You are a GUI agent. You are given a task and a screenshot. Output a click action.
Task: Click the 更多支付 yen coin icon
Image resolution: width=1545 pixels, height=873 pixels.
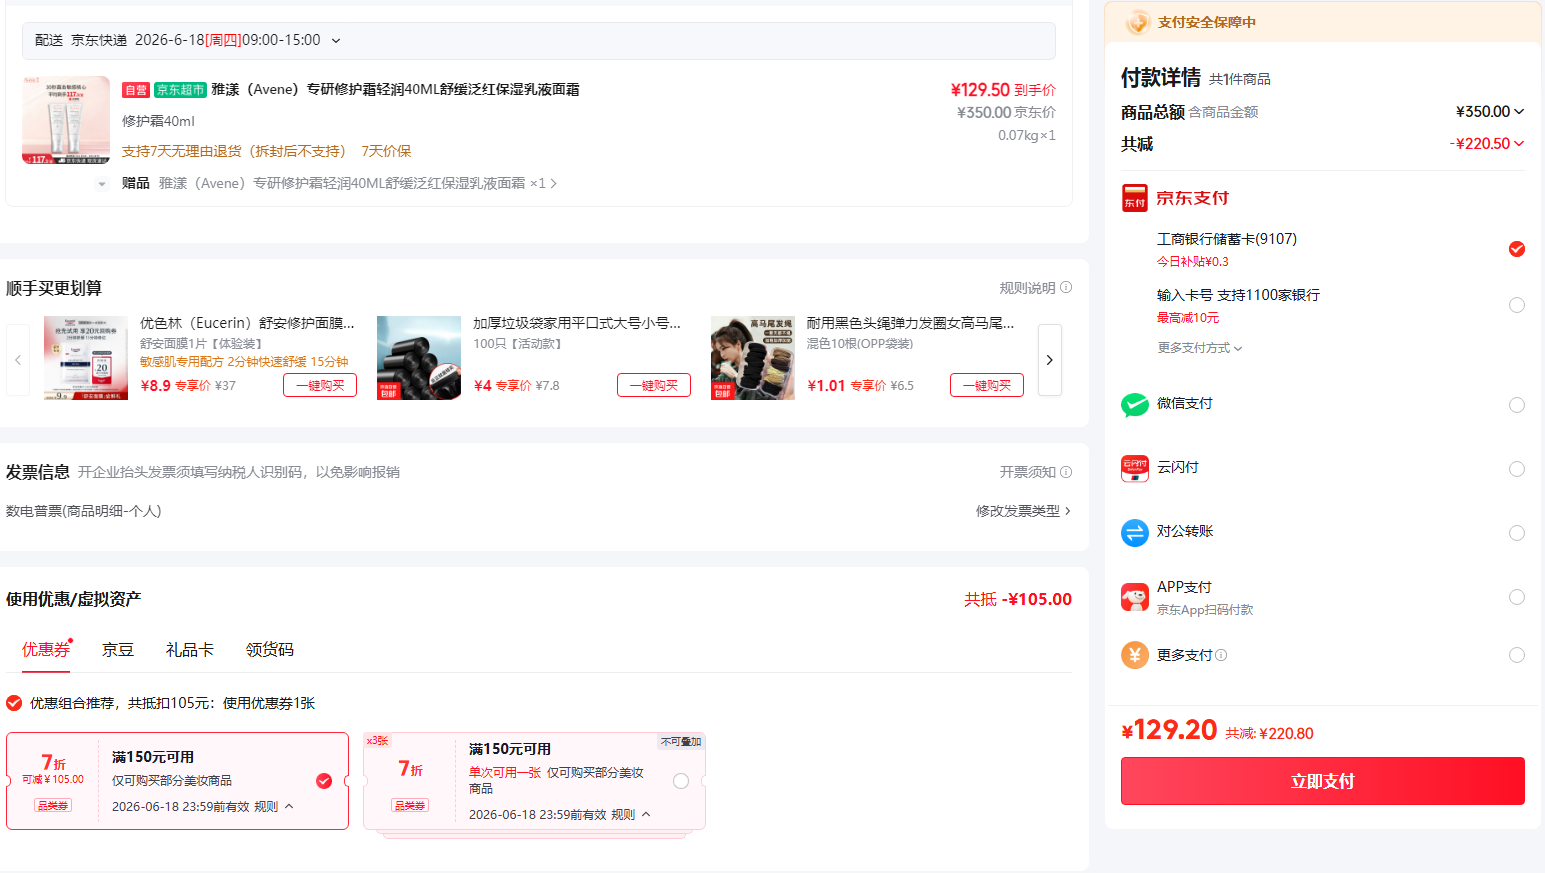[1135, 655]
